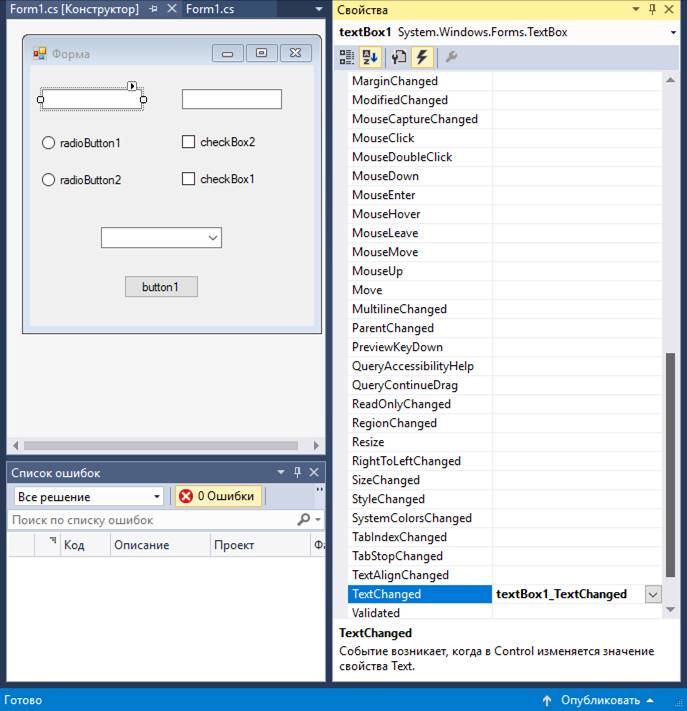Screen dimensions: 687x711
Task: Click the Events lightning bolt icon
Action: [421, 57]
